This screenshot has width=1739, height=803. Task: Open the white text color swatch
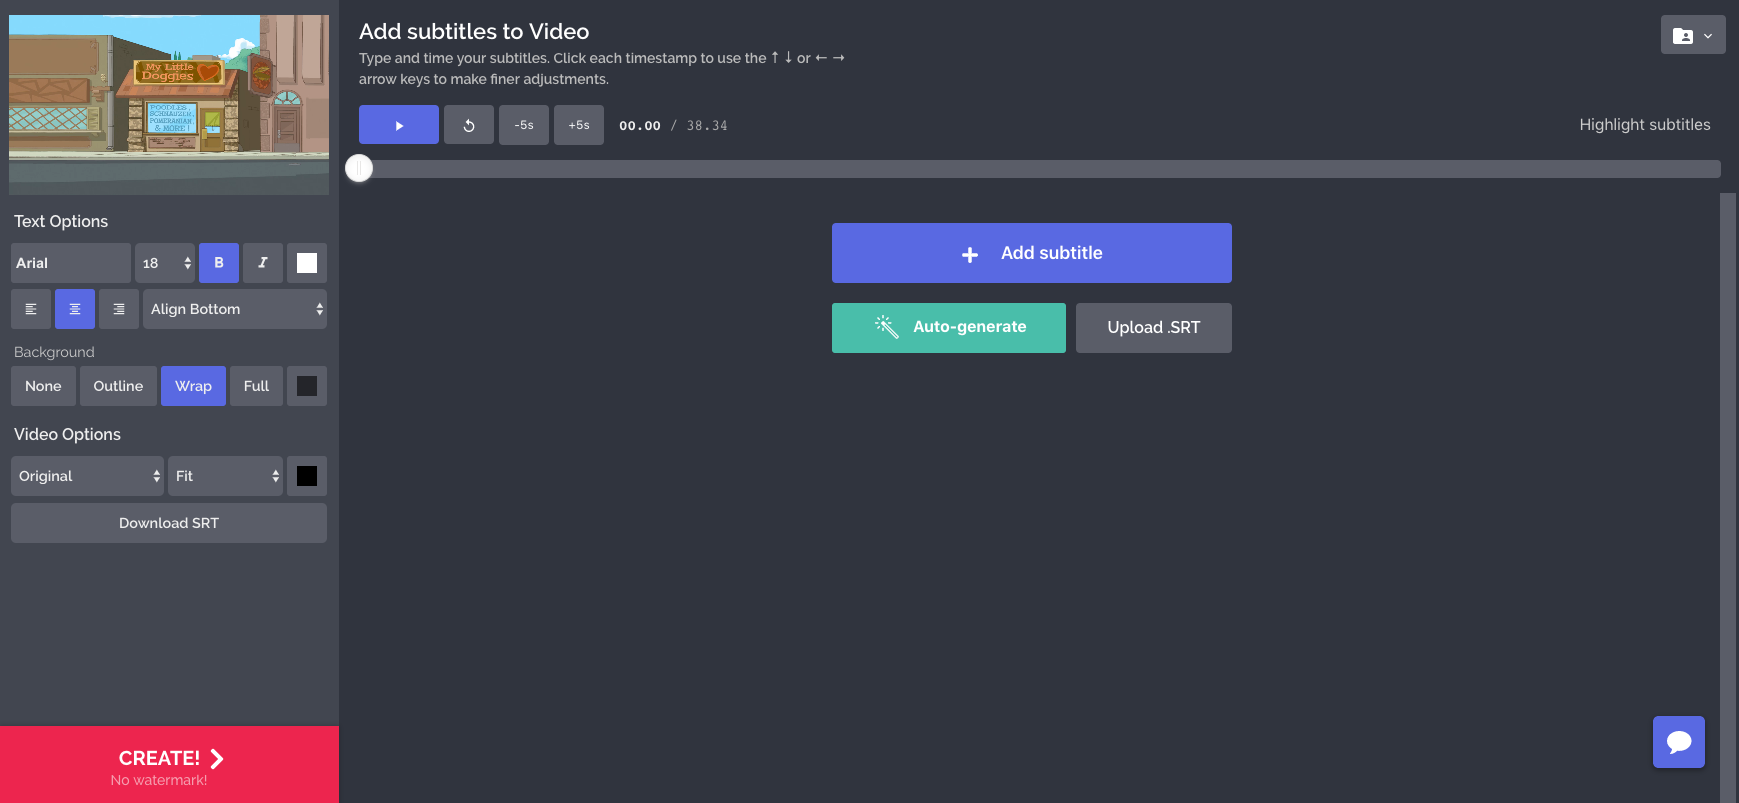coord(307,263)
